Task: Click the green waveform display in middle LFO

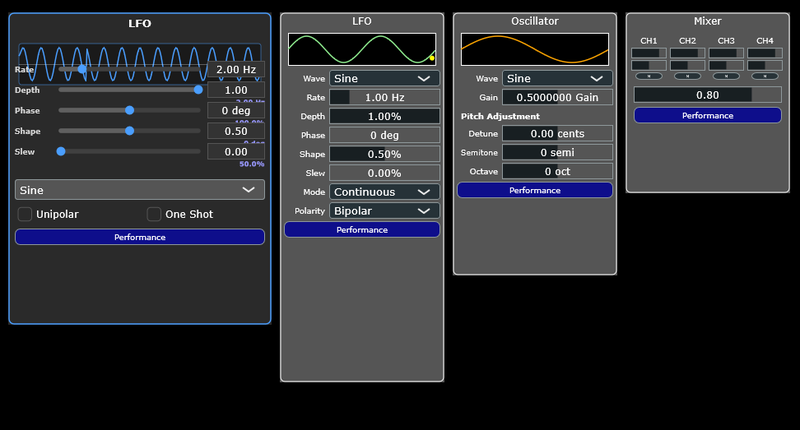Action: tap(362, 50)
